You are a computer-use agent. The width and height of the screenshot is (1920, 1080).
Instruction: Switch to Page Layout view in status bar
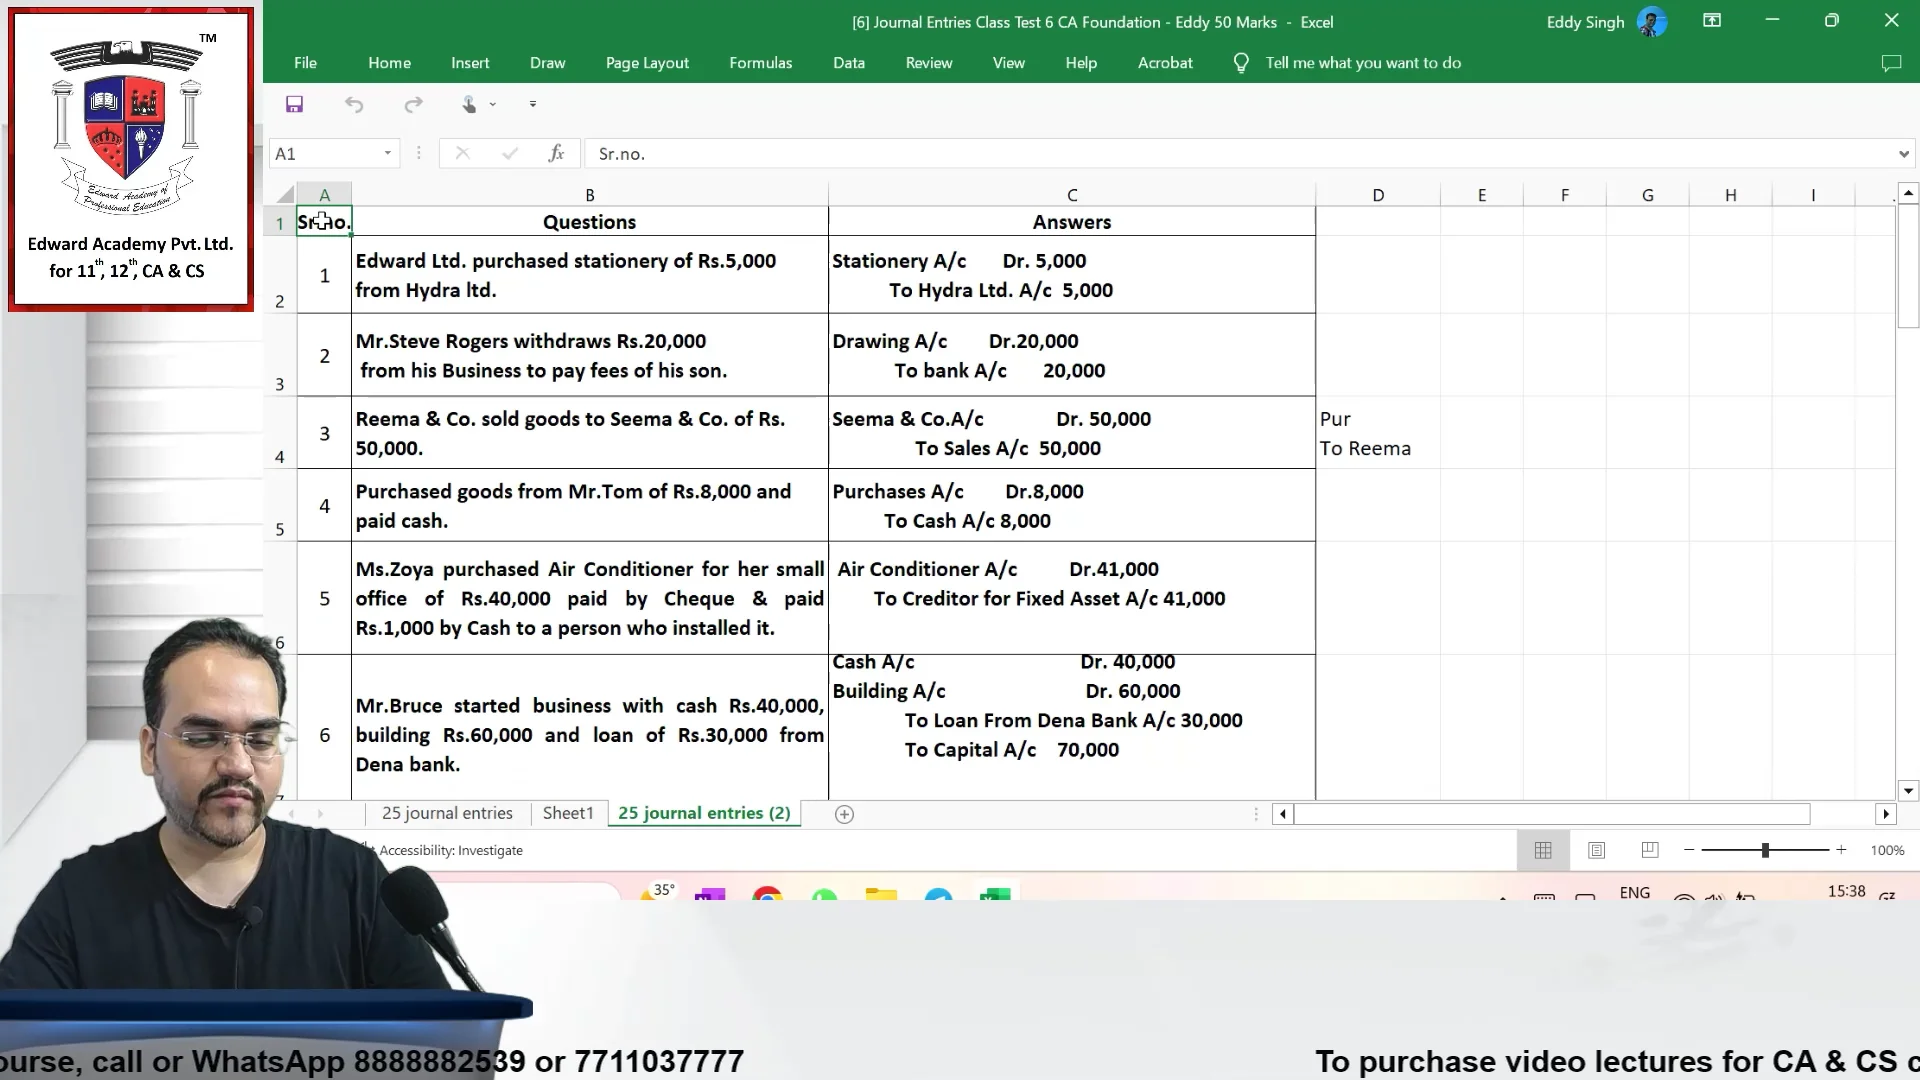pyautogui.click(x=1596, y=850)
